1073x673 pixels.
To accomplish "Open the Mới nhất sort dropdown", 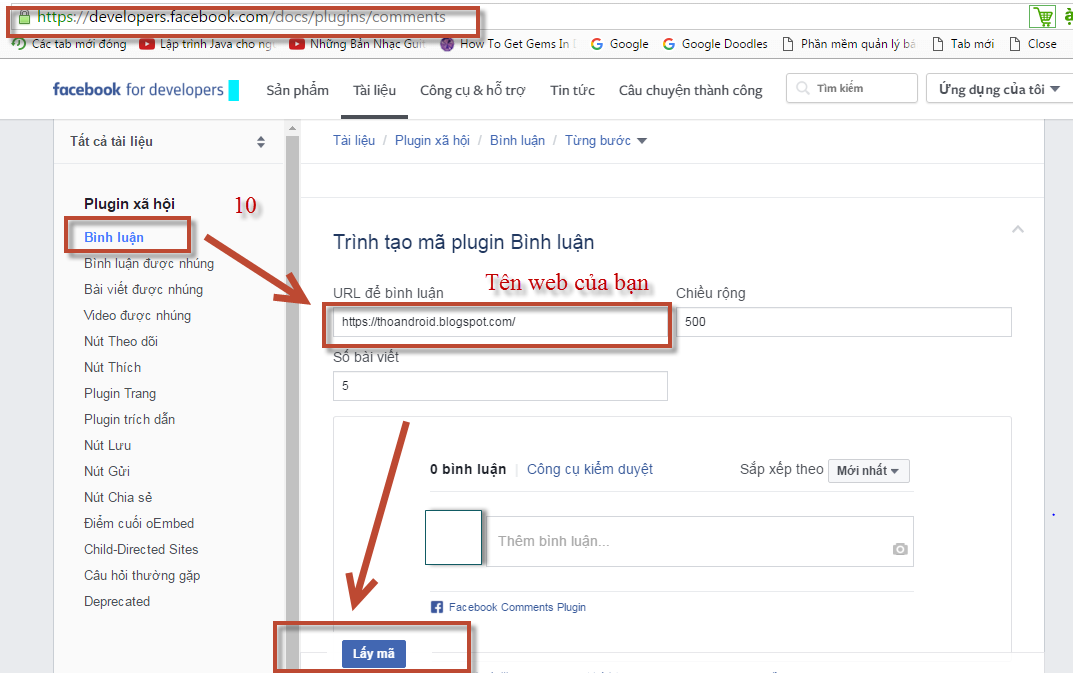I will click(868, 470).
